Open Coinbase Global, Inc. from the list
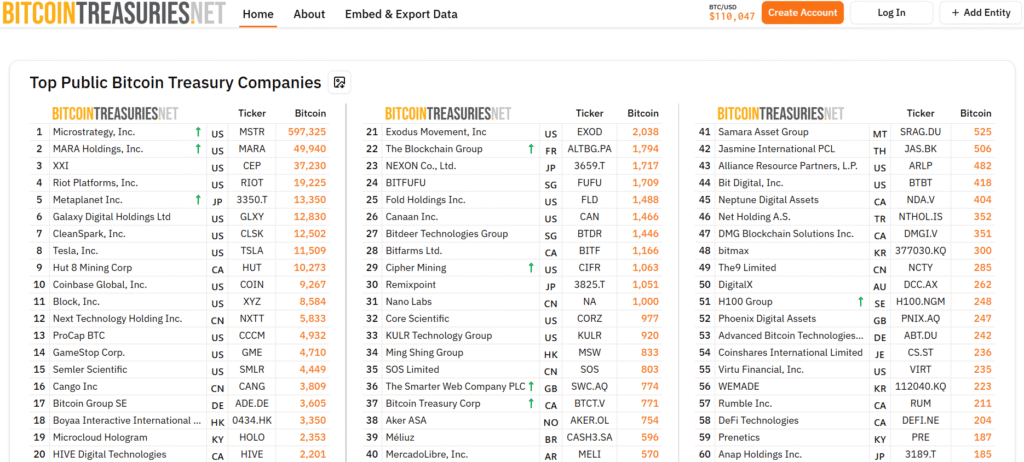 click(100, 285)
